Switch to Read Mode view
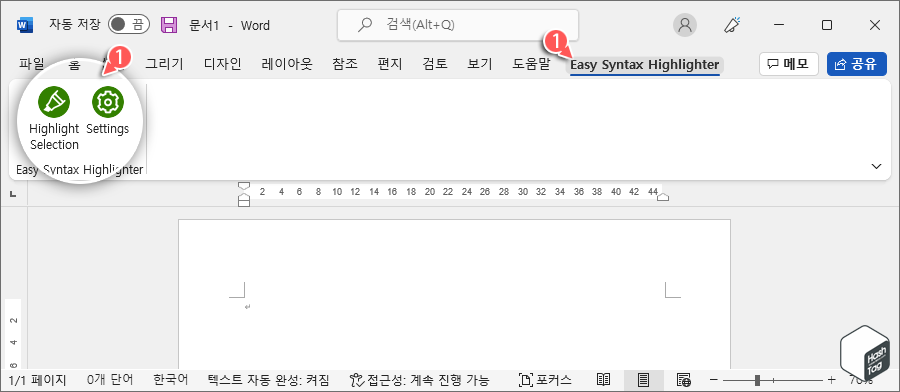900x392 pixels. coord(603,379)
